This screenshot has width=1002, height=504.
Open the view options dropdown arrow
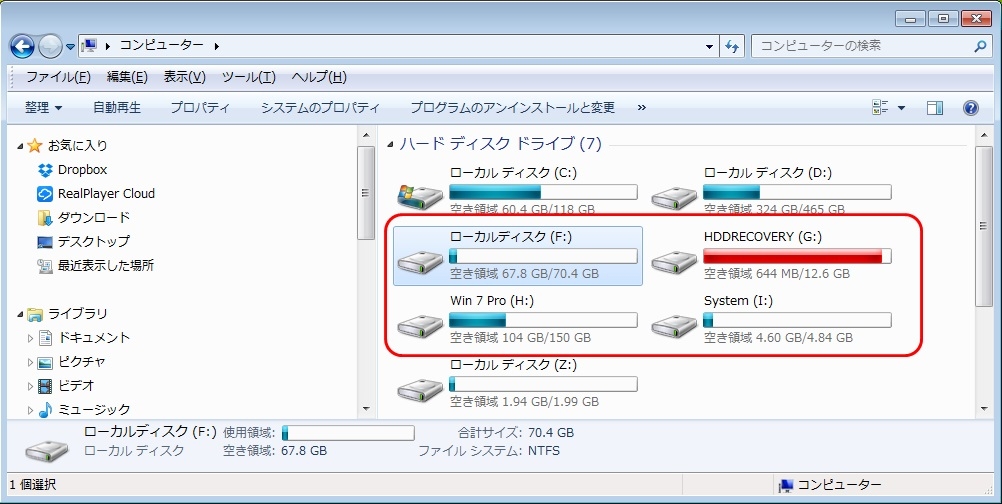tap(902, 108)
